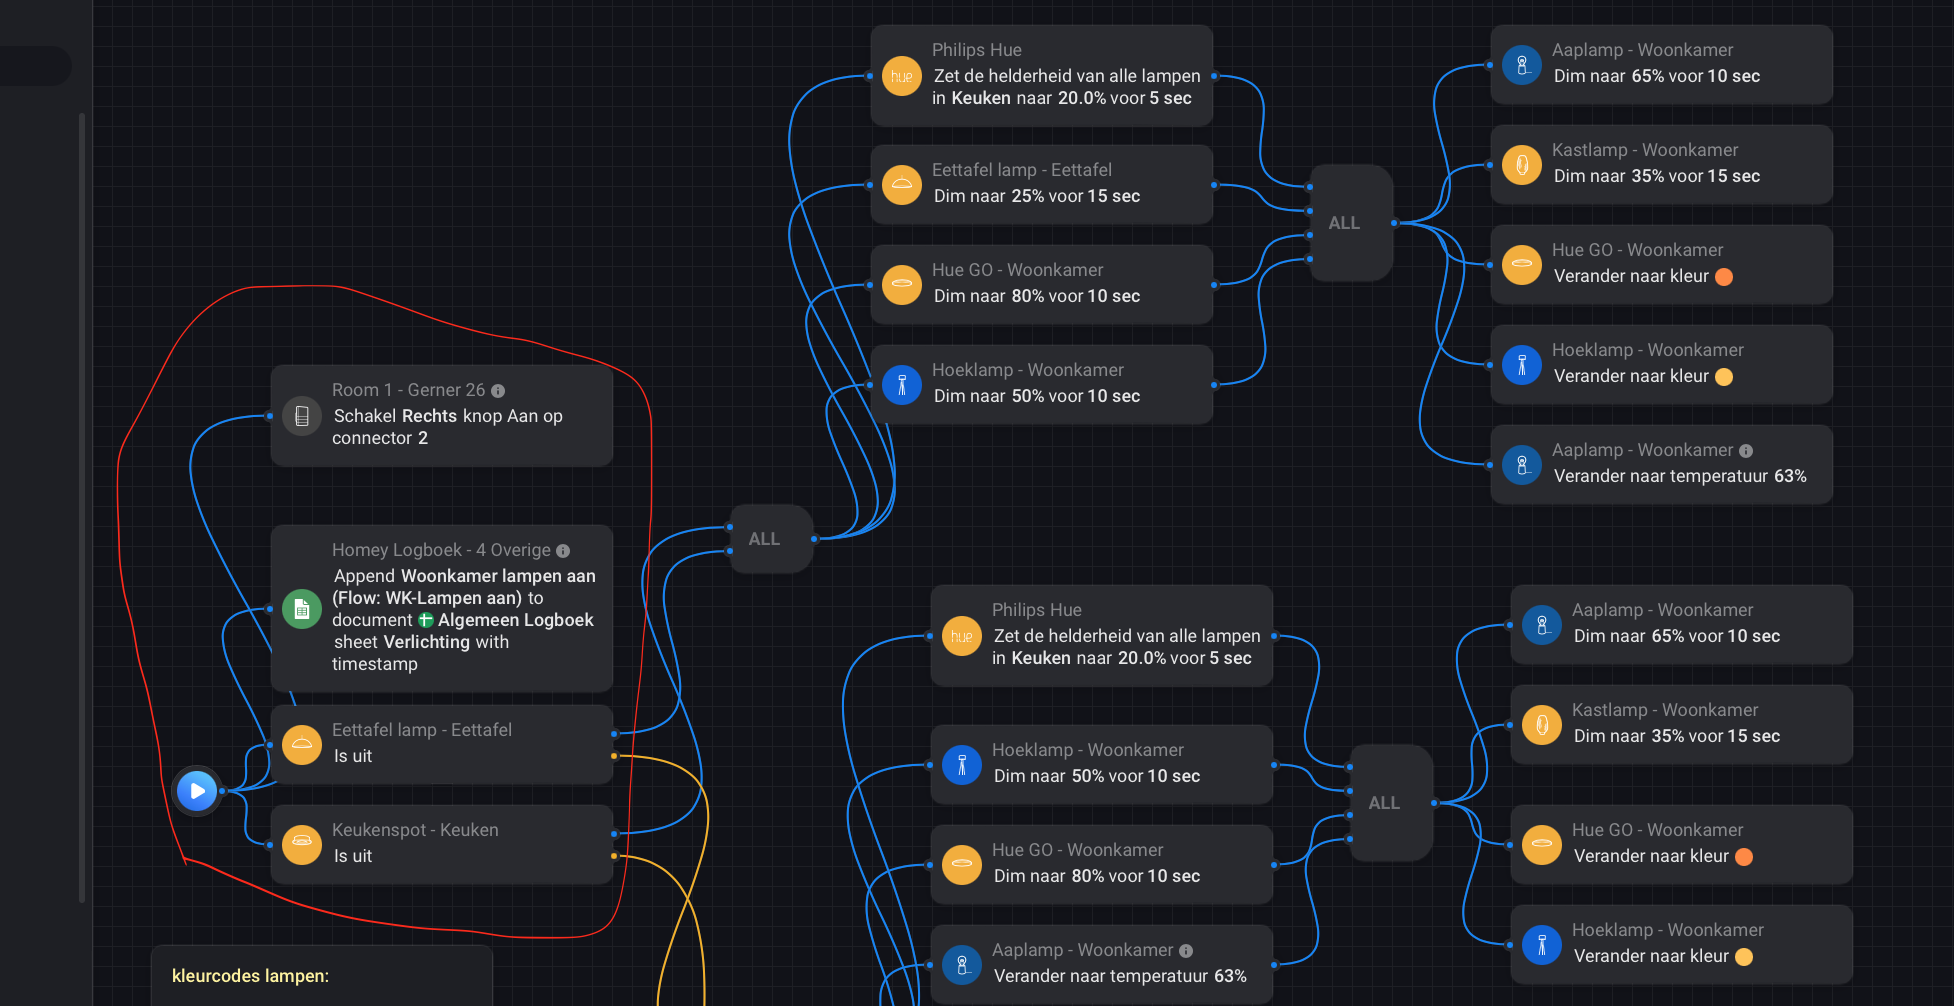Select upper Hue GO 'Verander naar kleur' lamp icon
The width and height of the screenshot is (1954, 1006).
tap(1522, 265)
